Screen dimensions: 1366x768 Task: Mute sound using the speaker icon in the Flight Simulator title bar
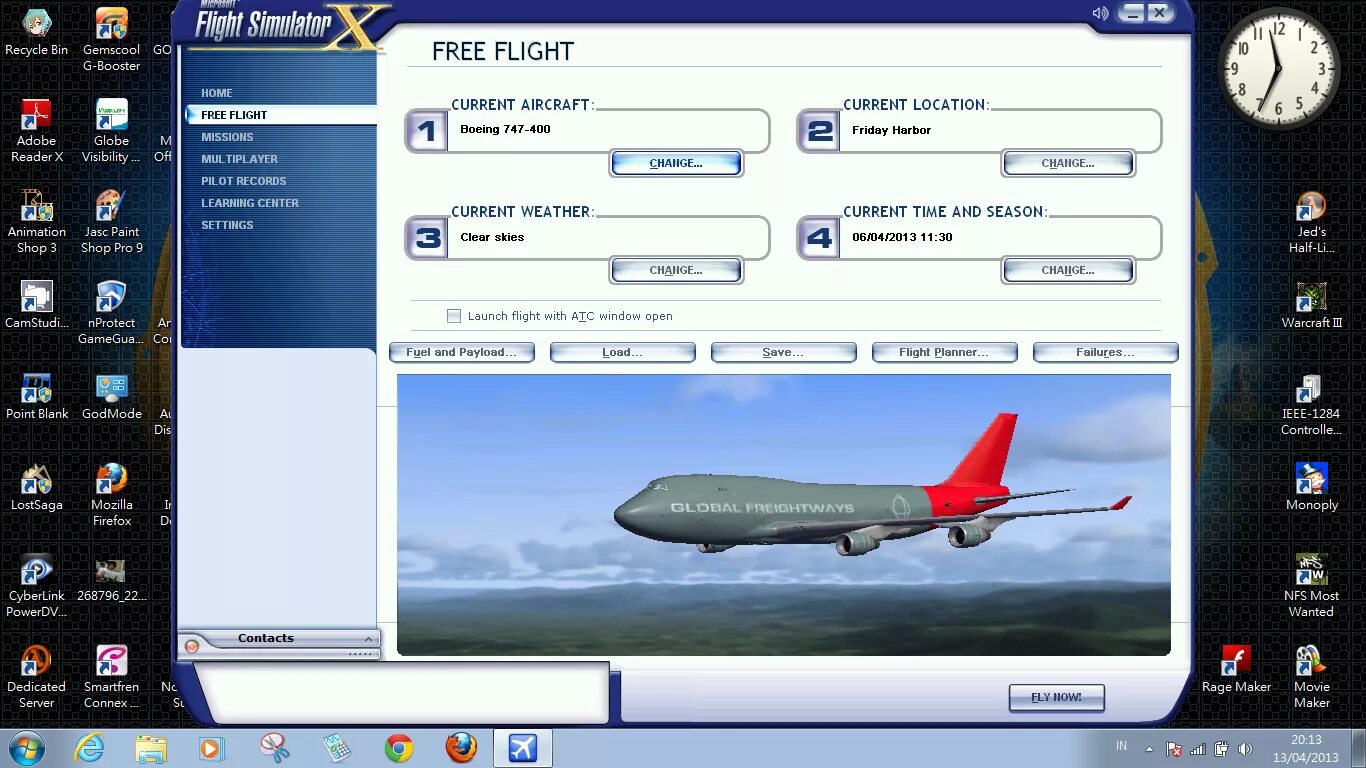pyautogui.click(x=1100, y=13)
